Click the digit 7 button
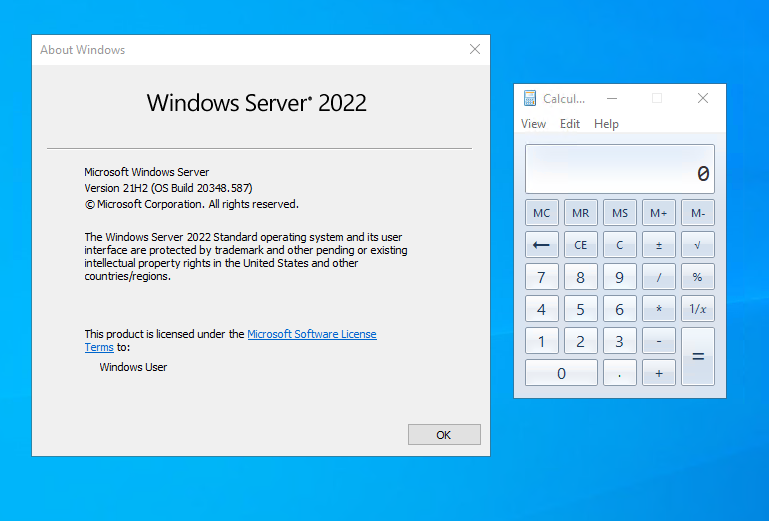 (541, 277)
